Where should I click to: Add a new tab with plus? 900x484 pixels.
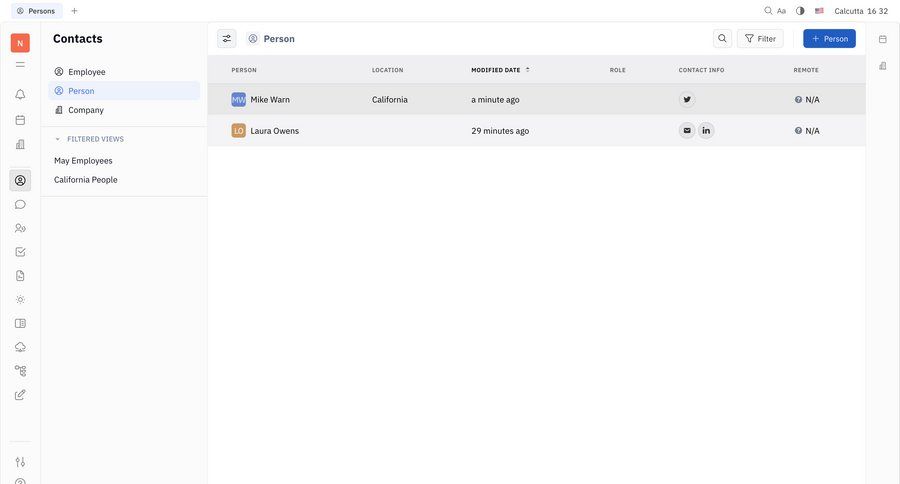(x=74, y=11)
